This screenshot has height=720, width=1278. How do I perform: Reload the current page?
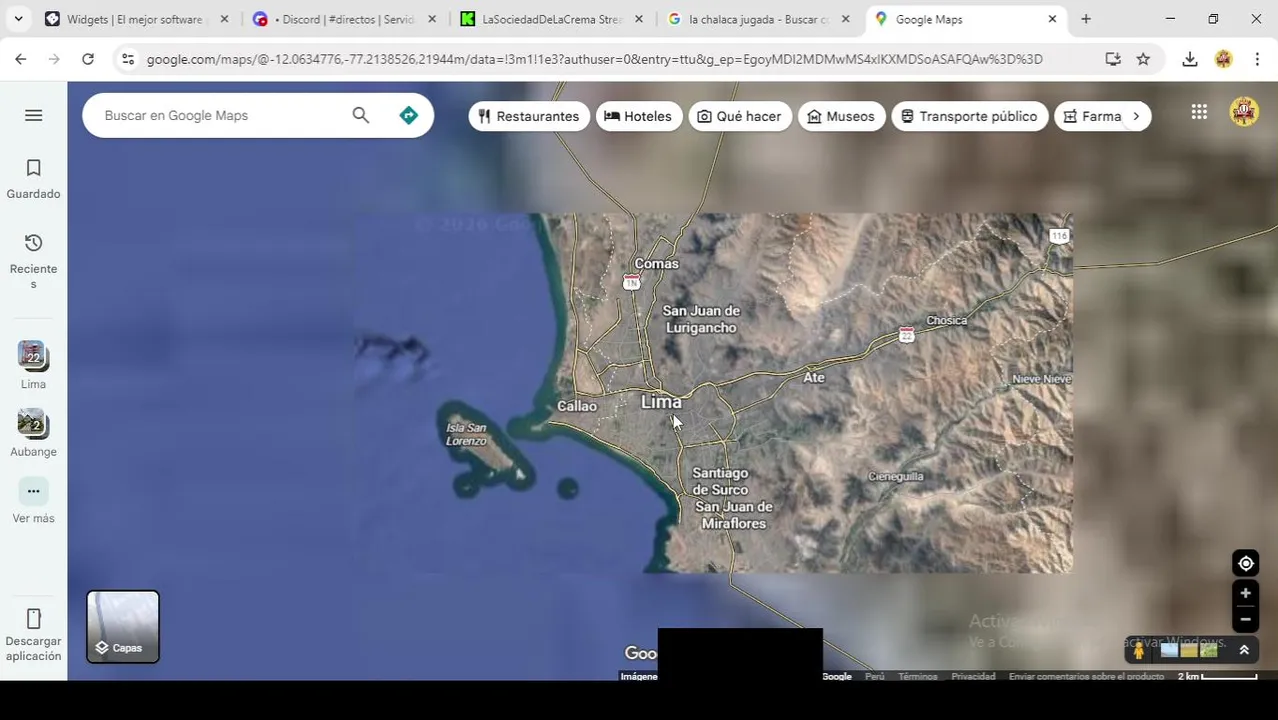point(88,59)
